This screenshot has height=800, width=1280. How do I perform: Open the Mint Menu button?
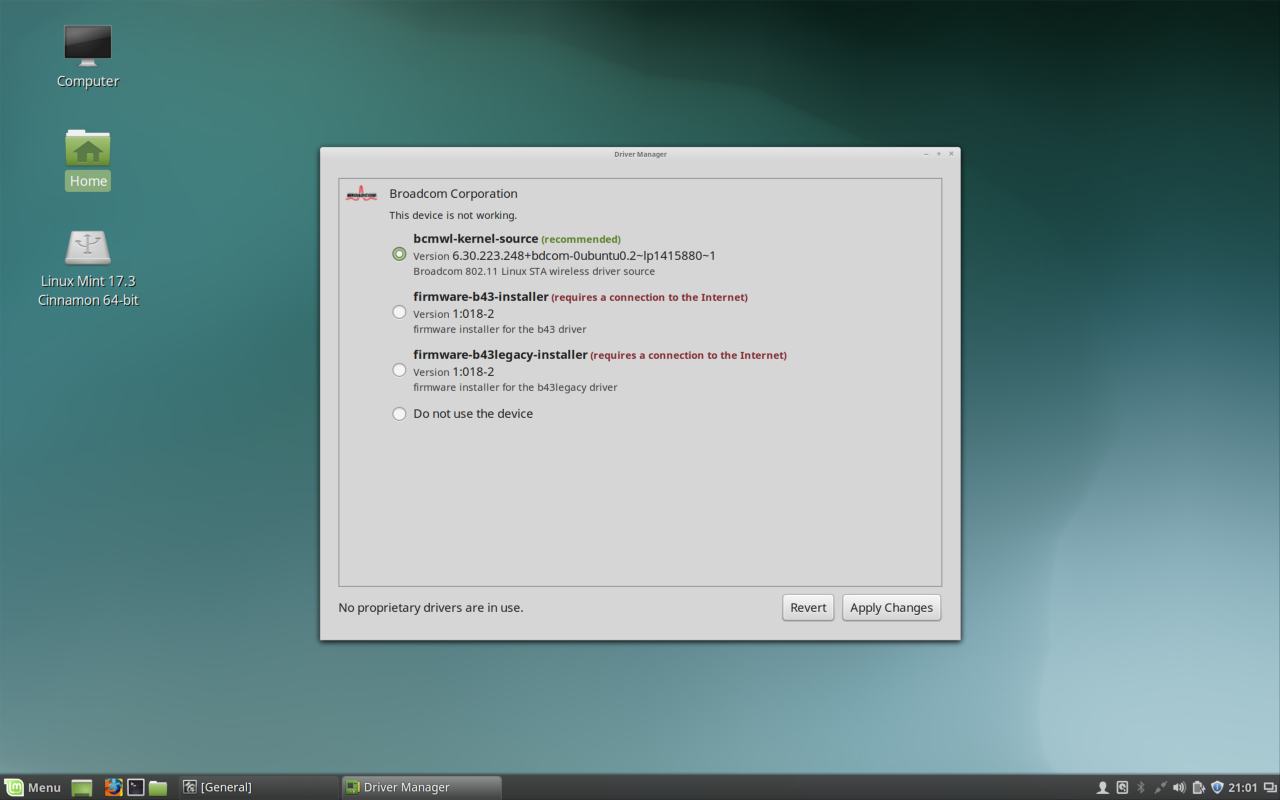[x=33, y=787]
